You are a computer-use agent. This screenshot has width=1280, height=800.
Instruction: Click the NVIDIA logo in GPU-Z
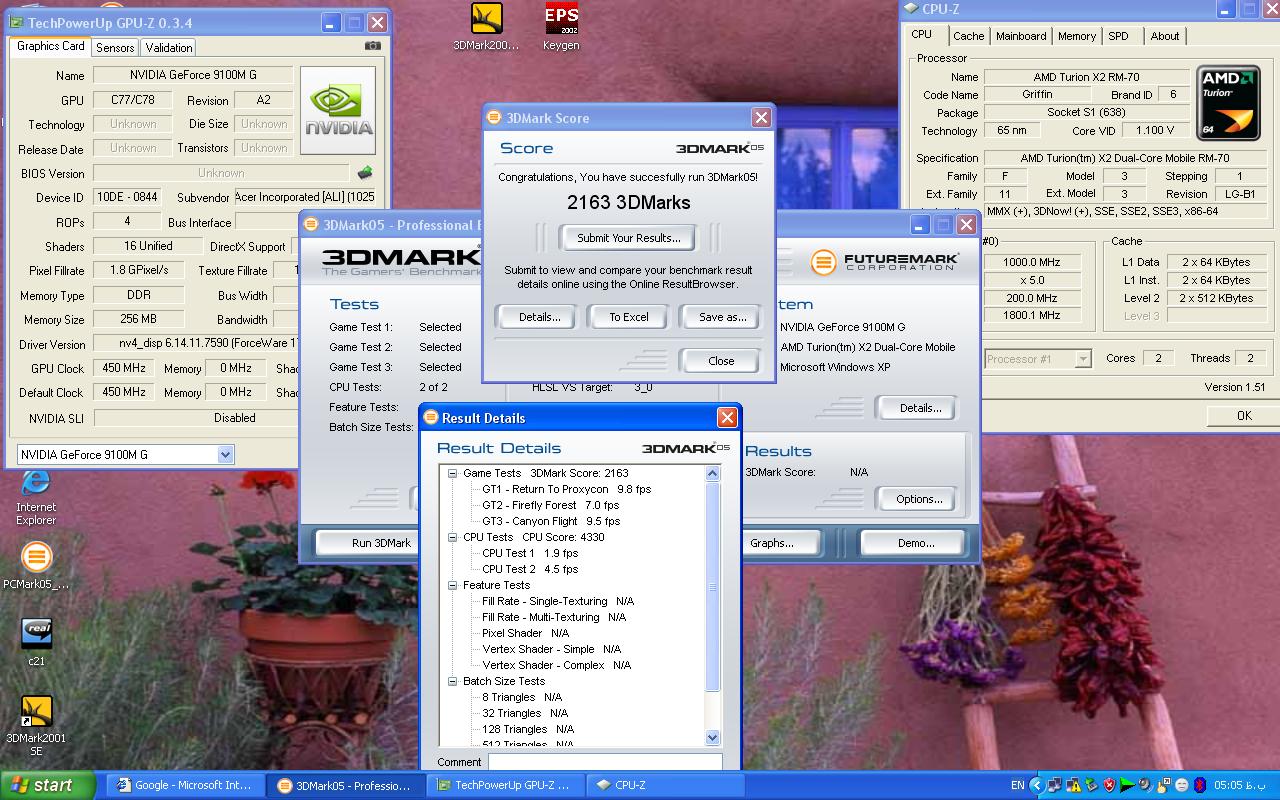click(338, 110)
